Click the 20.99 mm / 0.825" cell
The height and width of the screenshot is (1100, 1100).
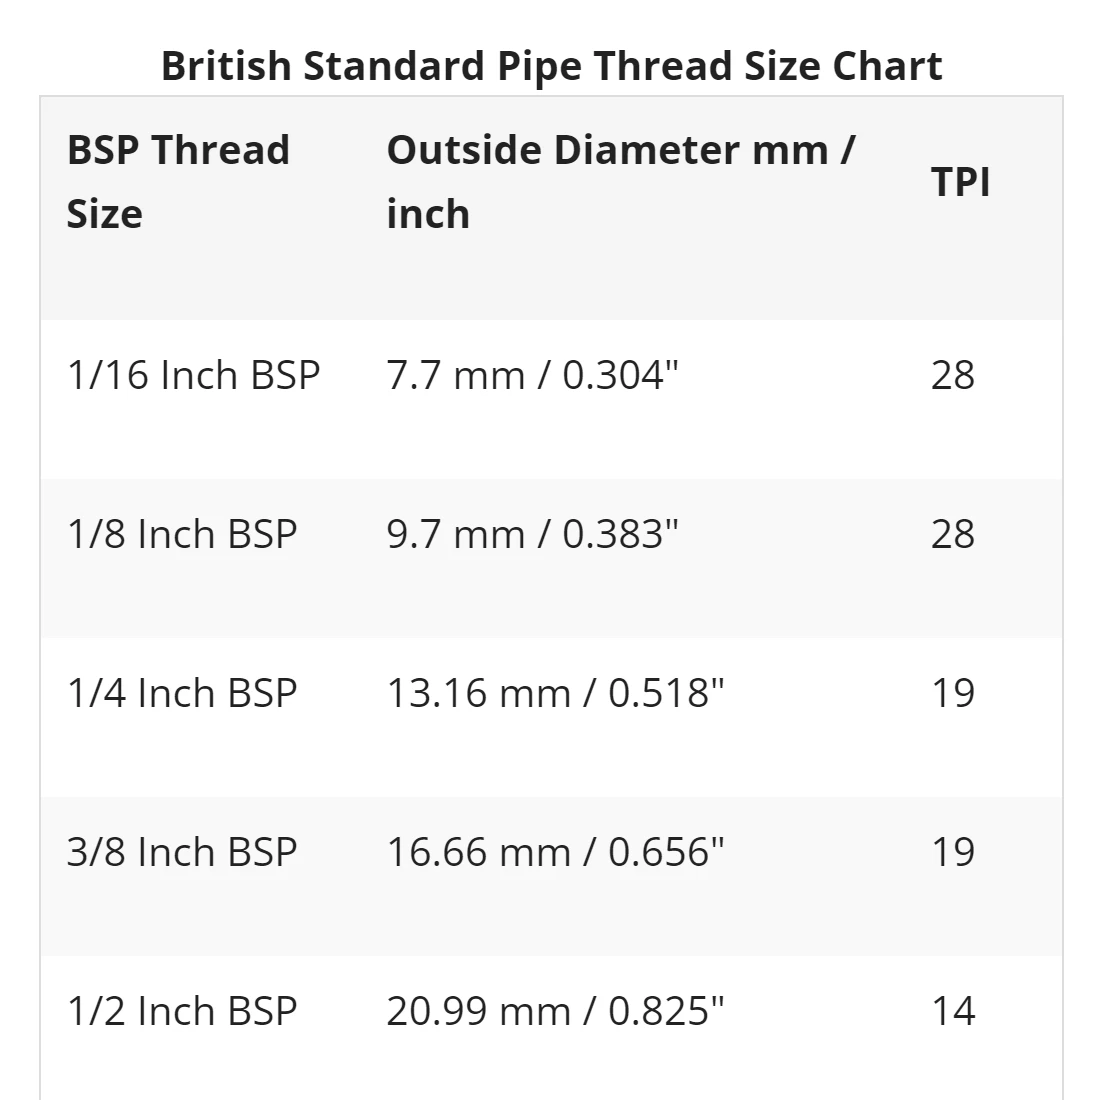(555, 1011)
